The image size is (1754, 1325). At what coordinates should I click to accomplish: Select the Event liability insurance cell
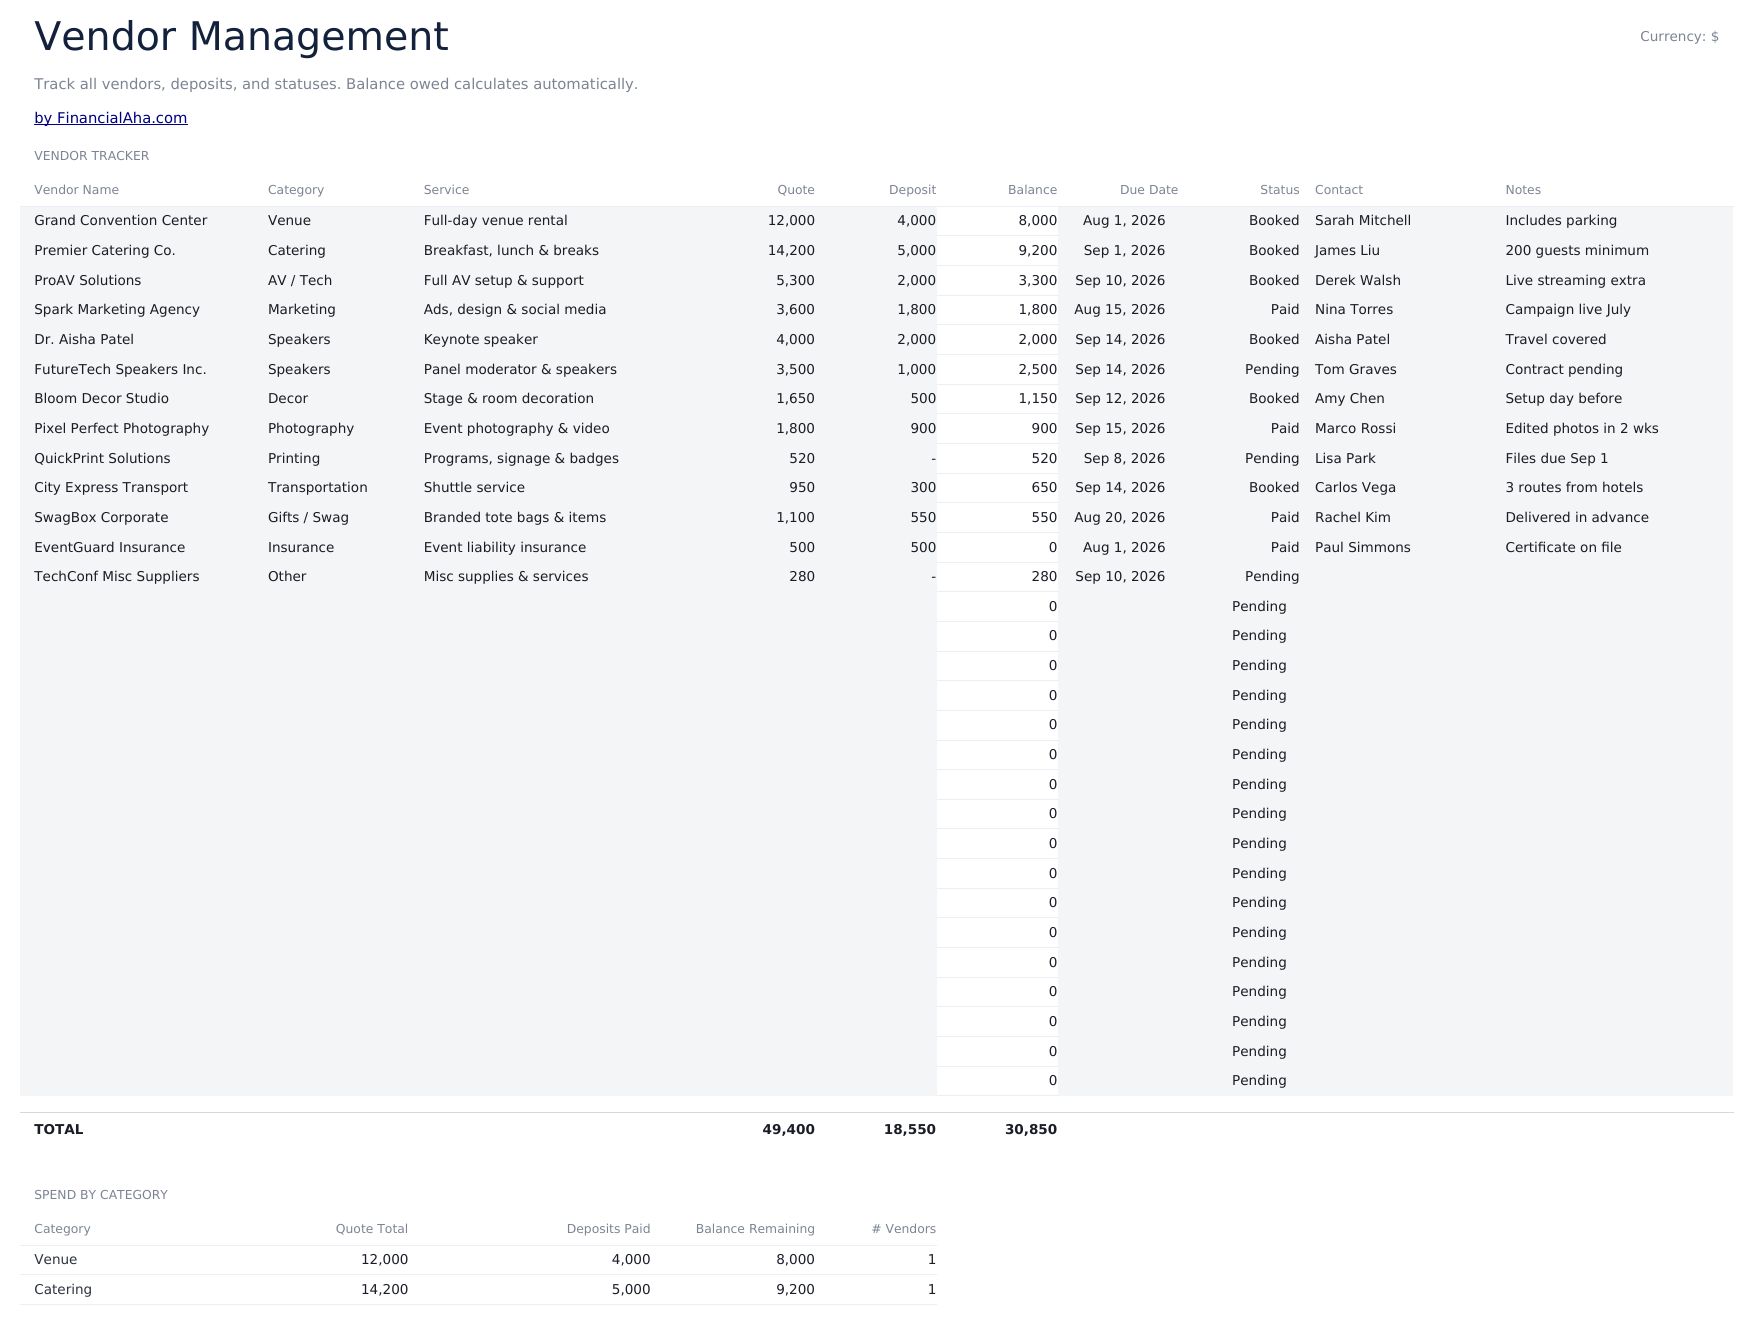click(505, 548)
